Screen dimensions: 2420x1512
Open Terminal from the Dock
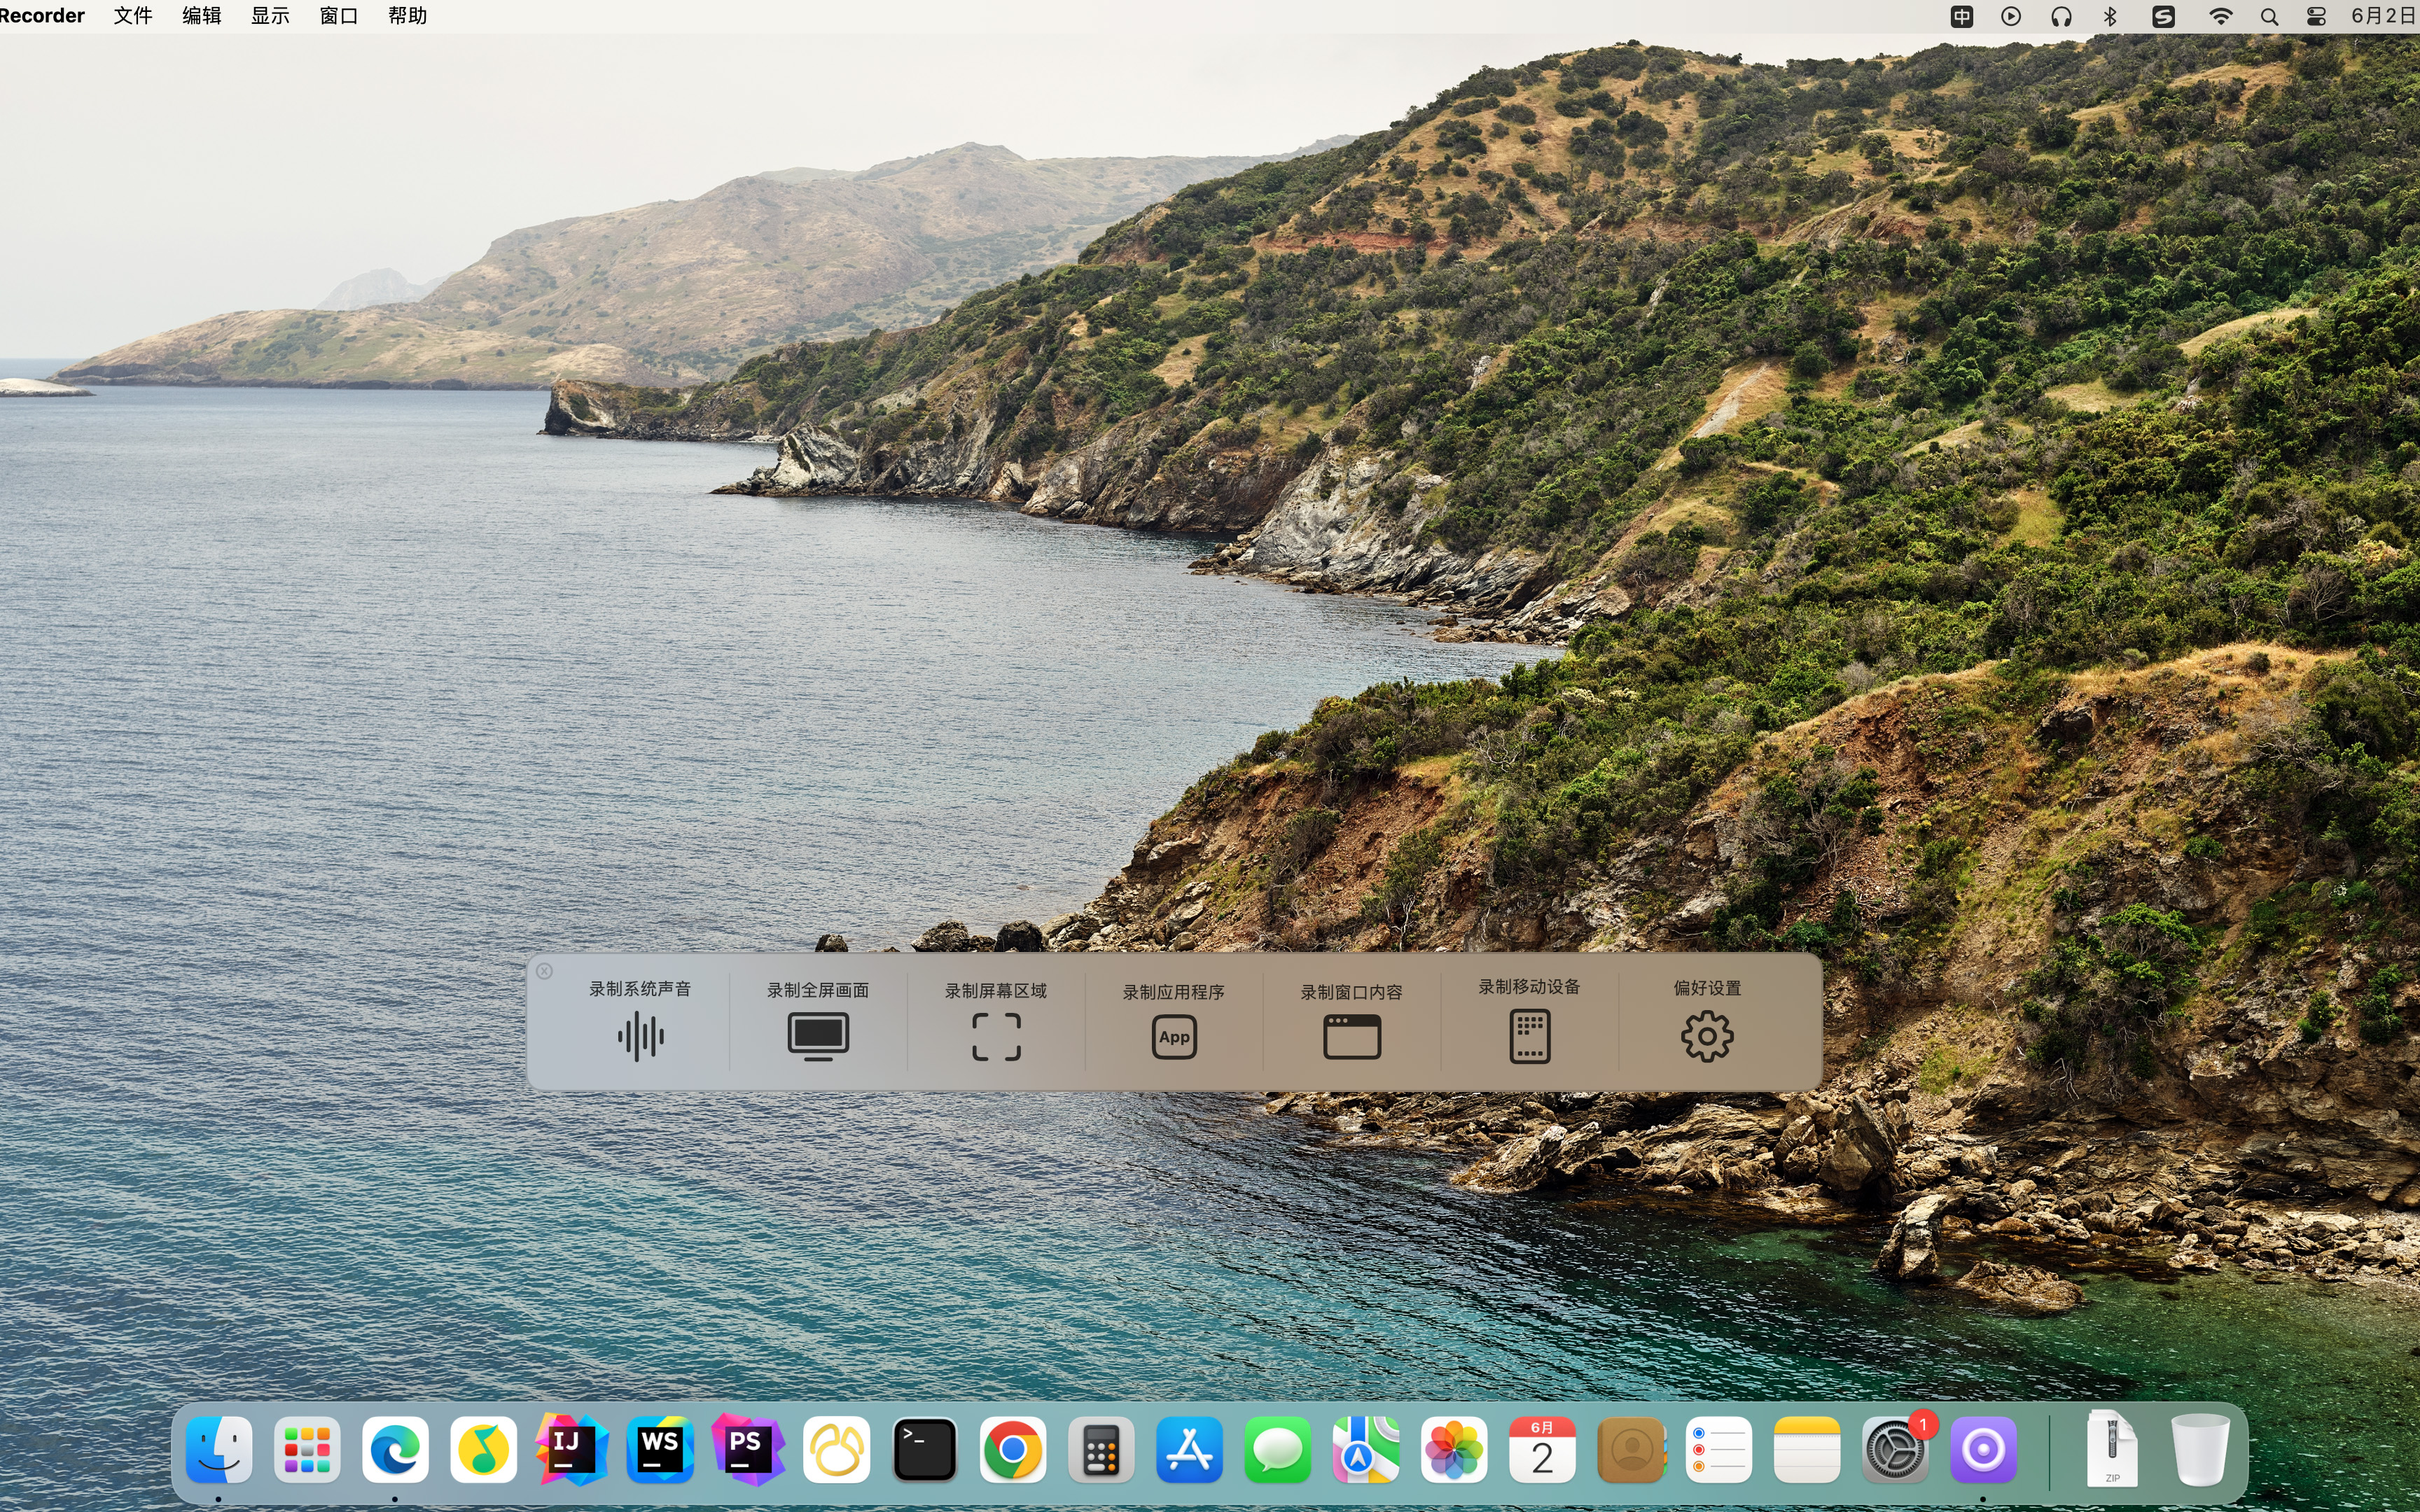(x=924, y=1450)
